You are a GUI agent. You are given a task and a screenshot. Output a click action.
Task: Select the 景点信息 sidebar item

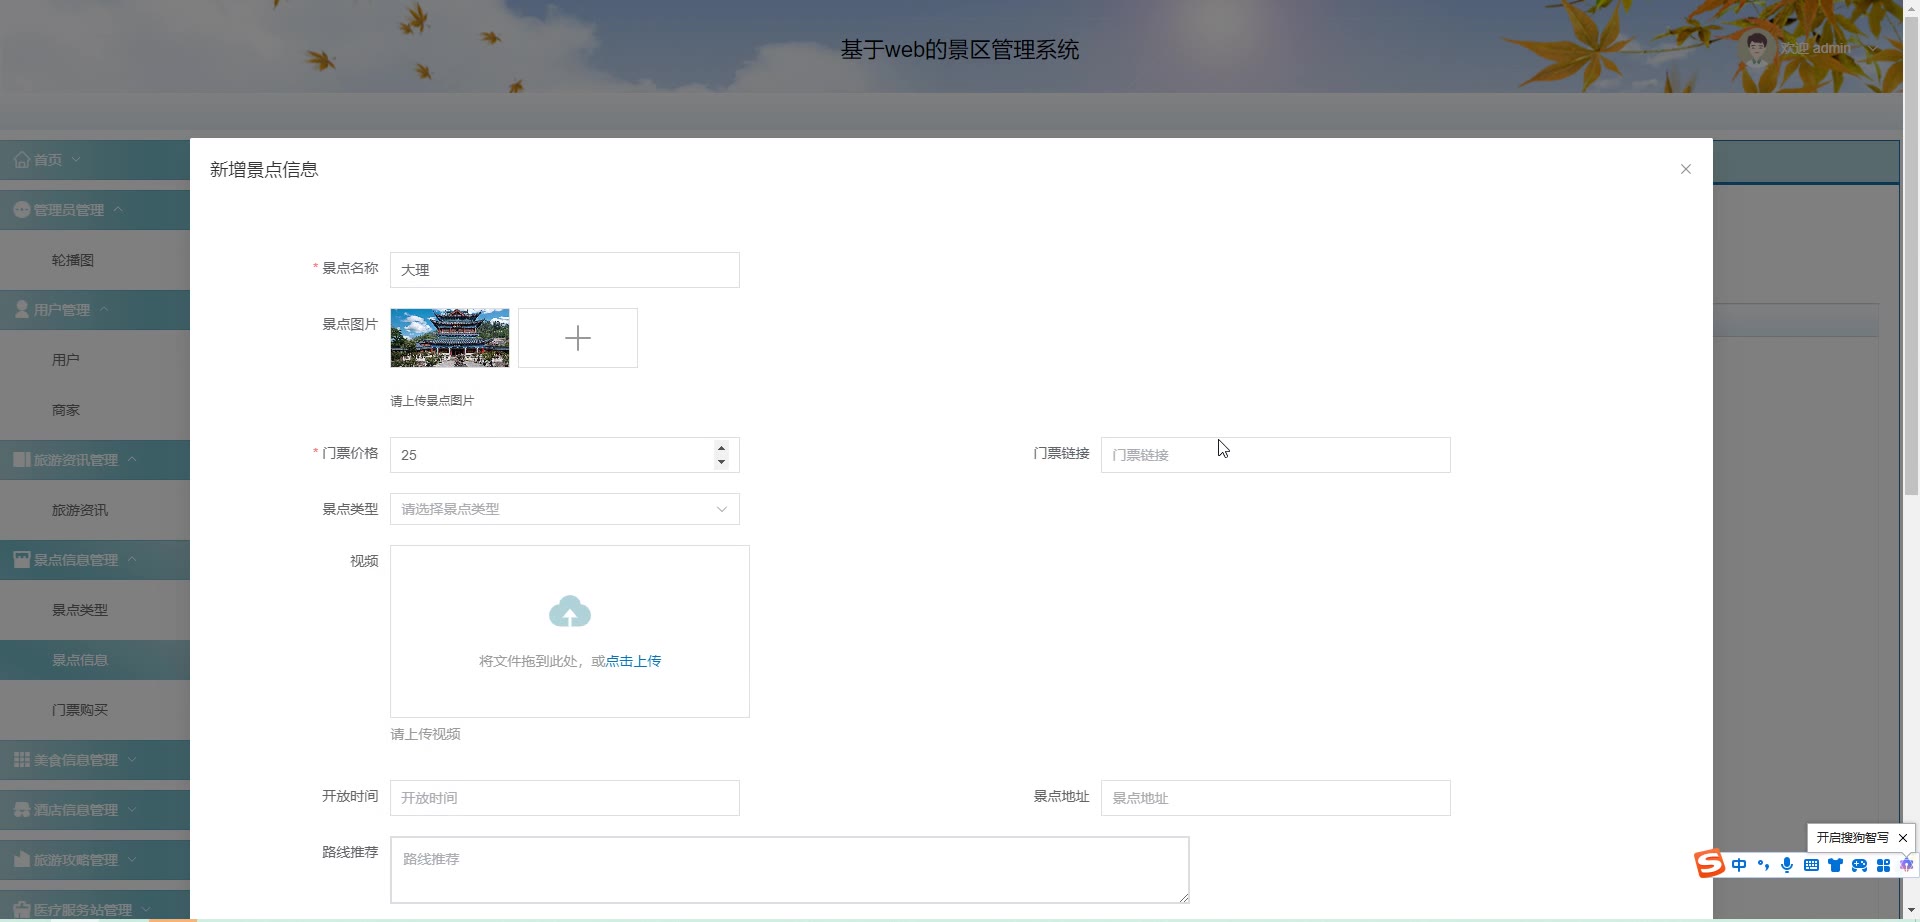(x=95, y=660)
